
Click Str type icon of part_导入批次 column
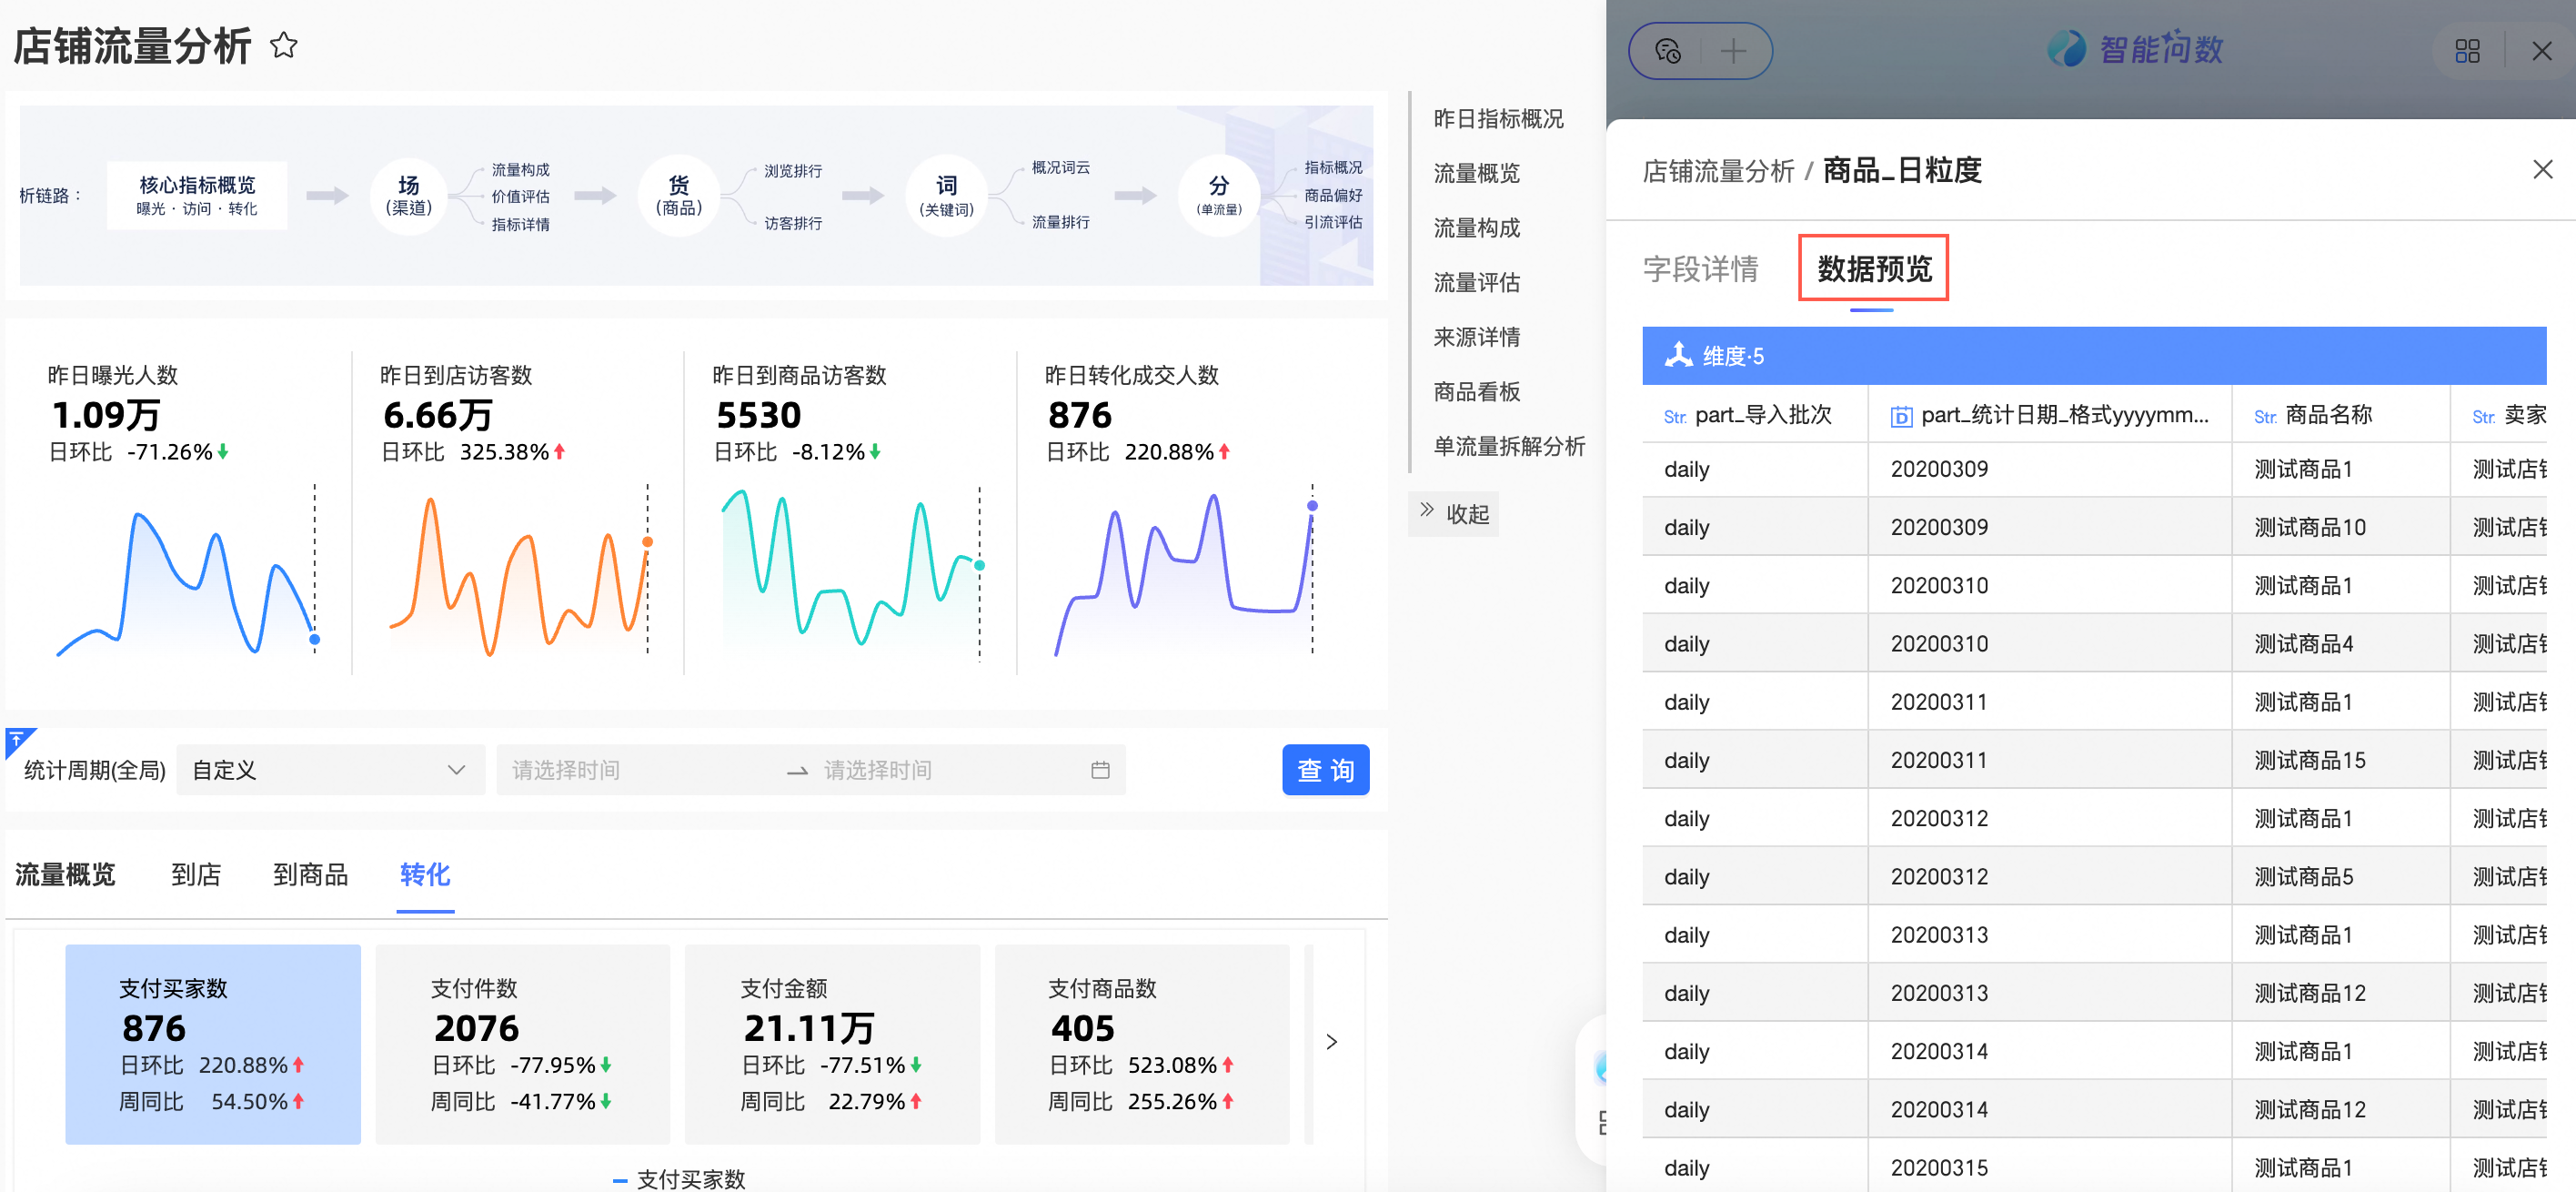[1675, 417]
